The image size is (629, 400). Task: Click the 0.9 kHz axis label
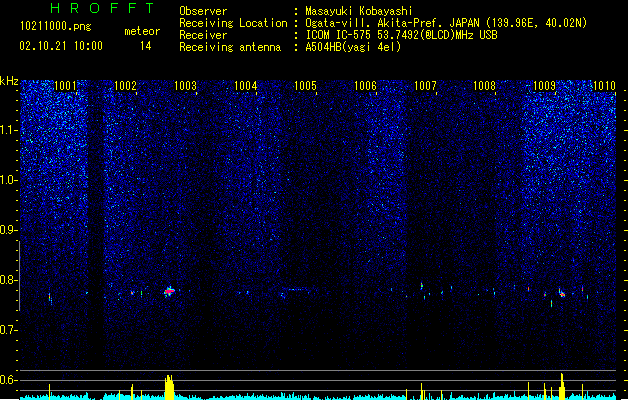(8, 230)
